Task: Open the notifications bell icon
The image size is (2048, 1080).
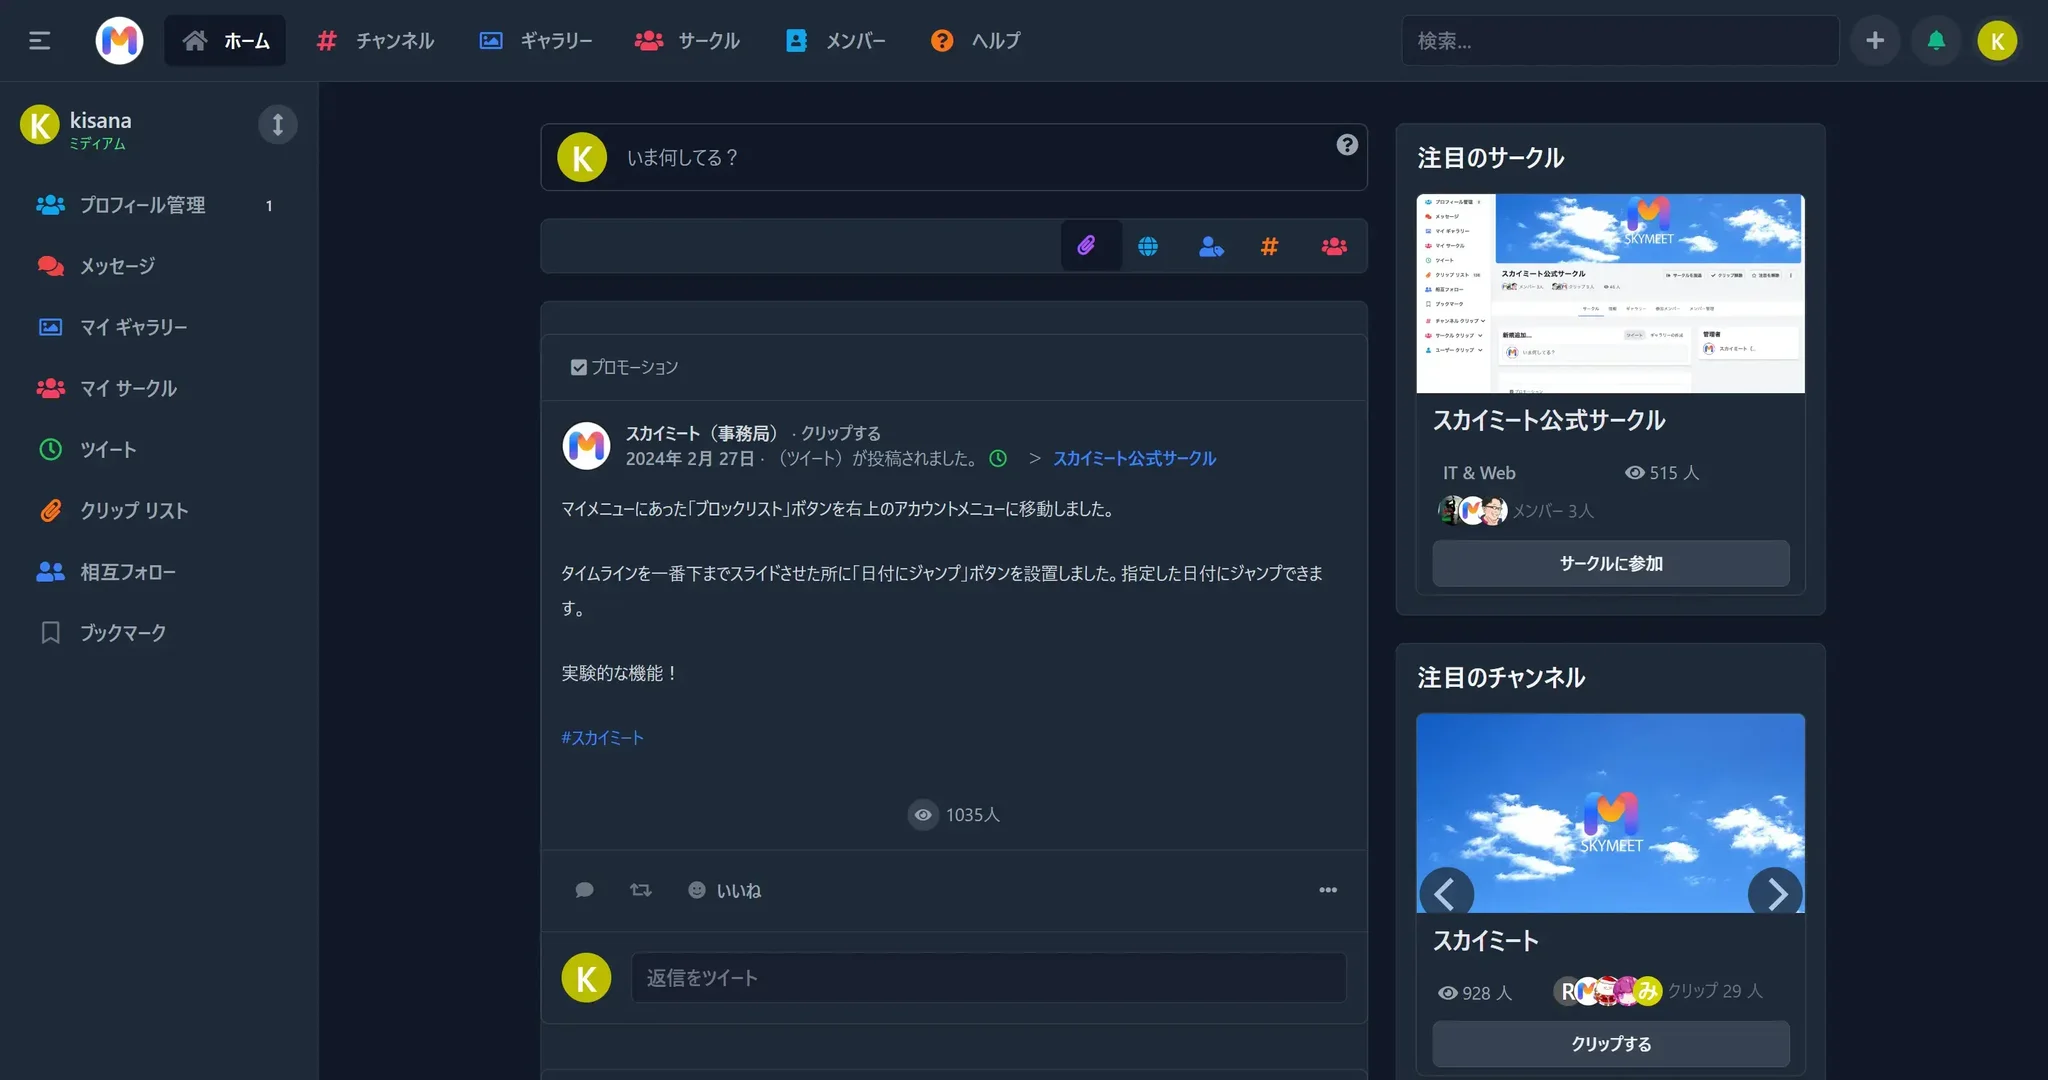Action: (1936, 40)
